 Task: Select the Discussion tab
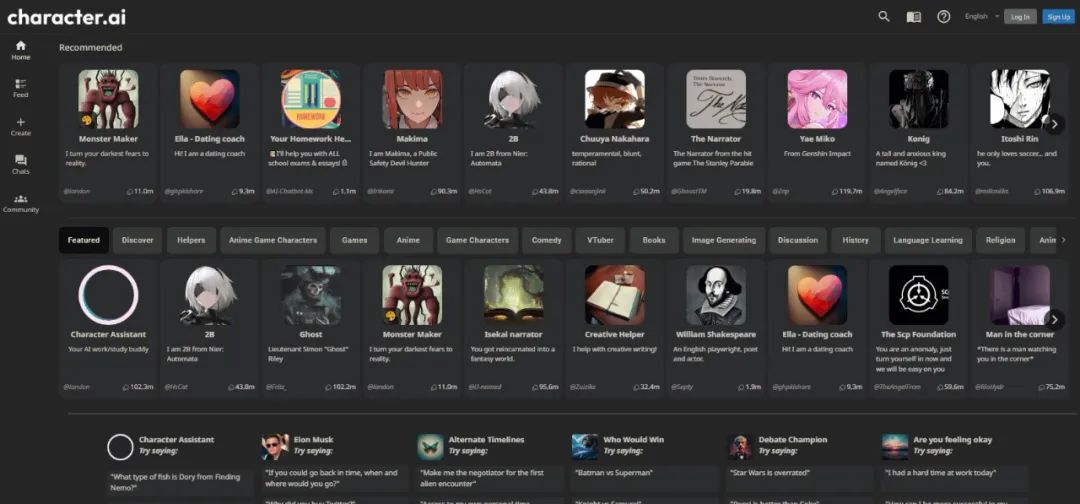point(798,240)
